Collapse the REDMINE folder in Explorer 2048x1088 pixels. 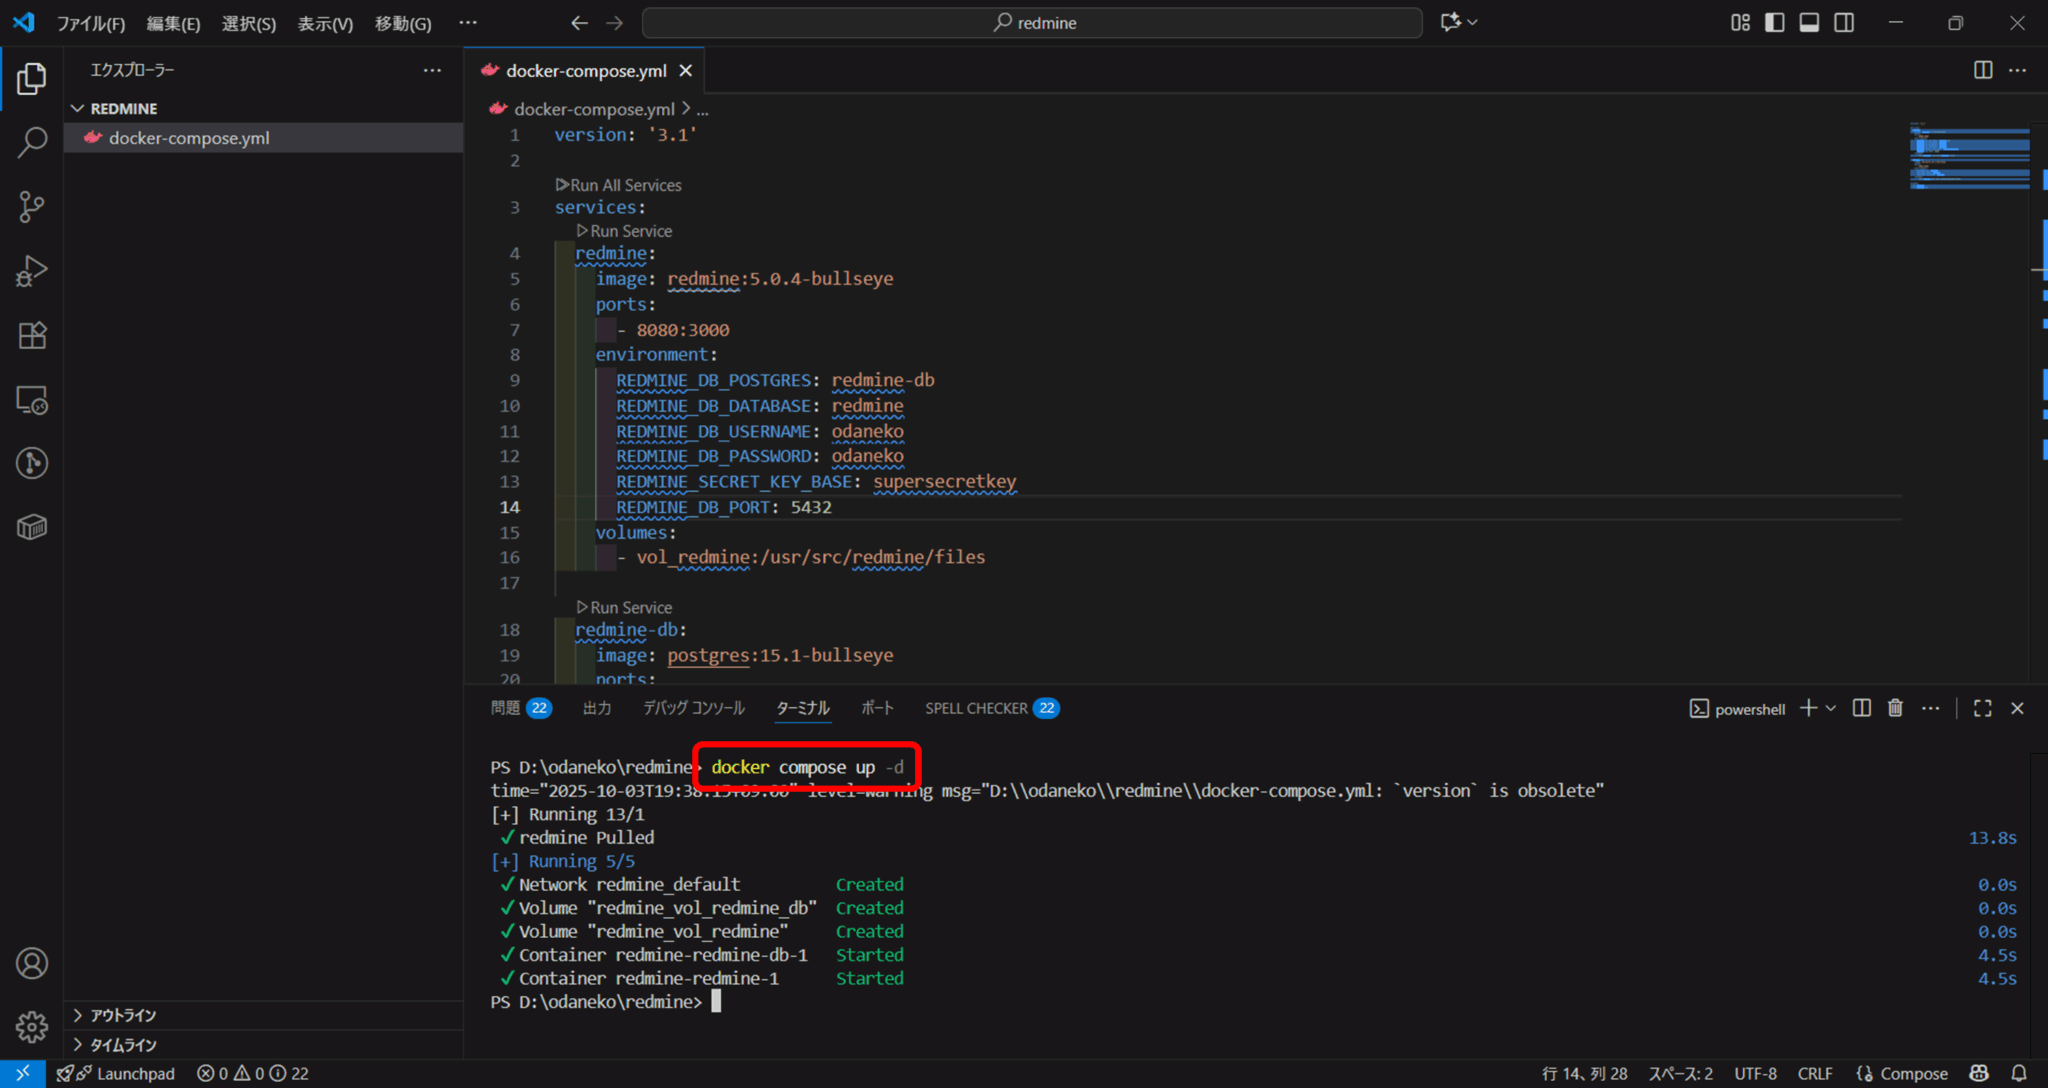[x=78, y=108]
